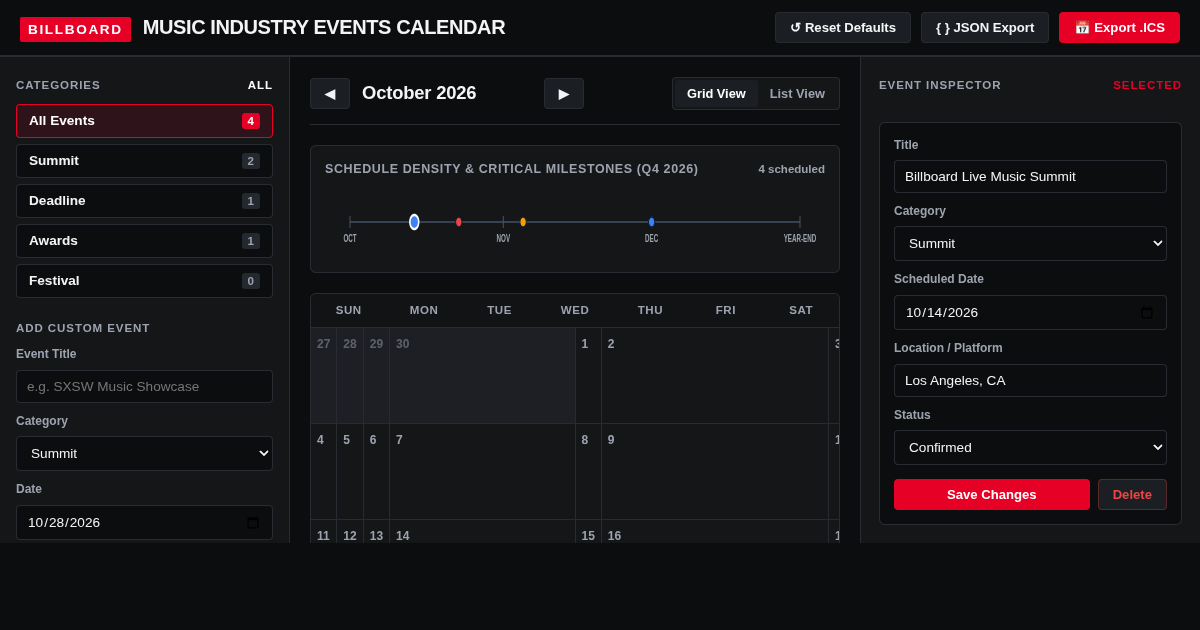Click the Scheduled Date field 10/14/2026
Screen dimensions: 1200x630
click(1030, 312)
